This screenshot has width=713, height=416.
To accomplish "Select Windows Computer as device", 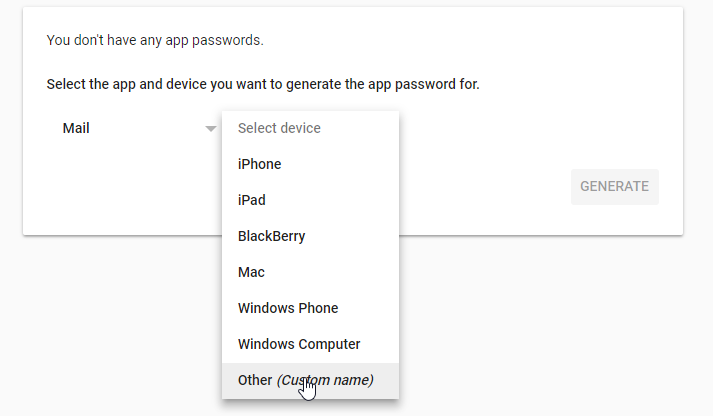I will click(x=299, y=344).
